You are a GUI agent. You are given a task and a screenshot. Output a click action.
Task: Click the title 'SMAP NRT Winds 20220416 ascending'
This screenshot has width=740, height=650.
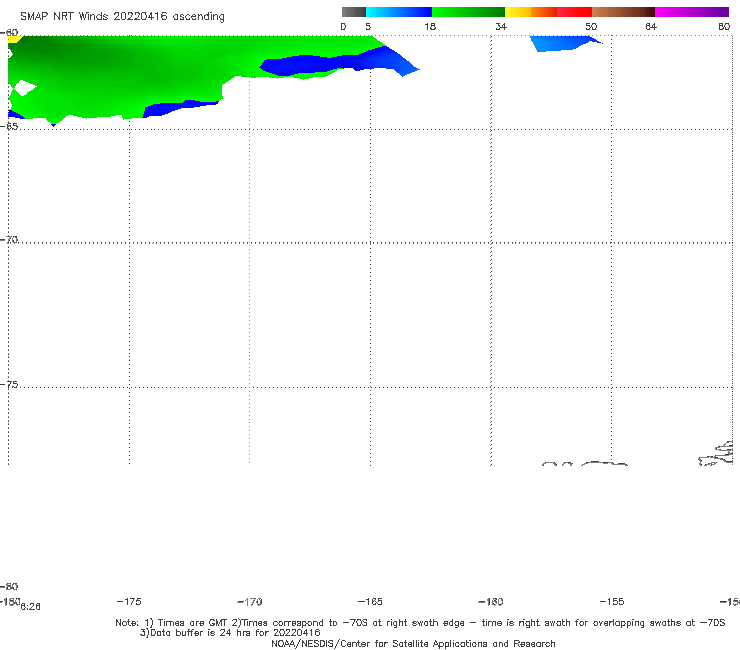pos(122,17)
